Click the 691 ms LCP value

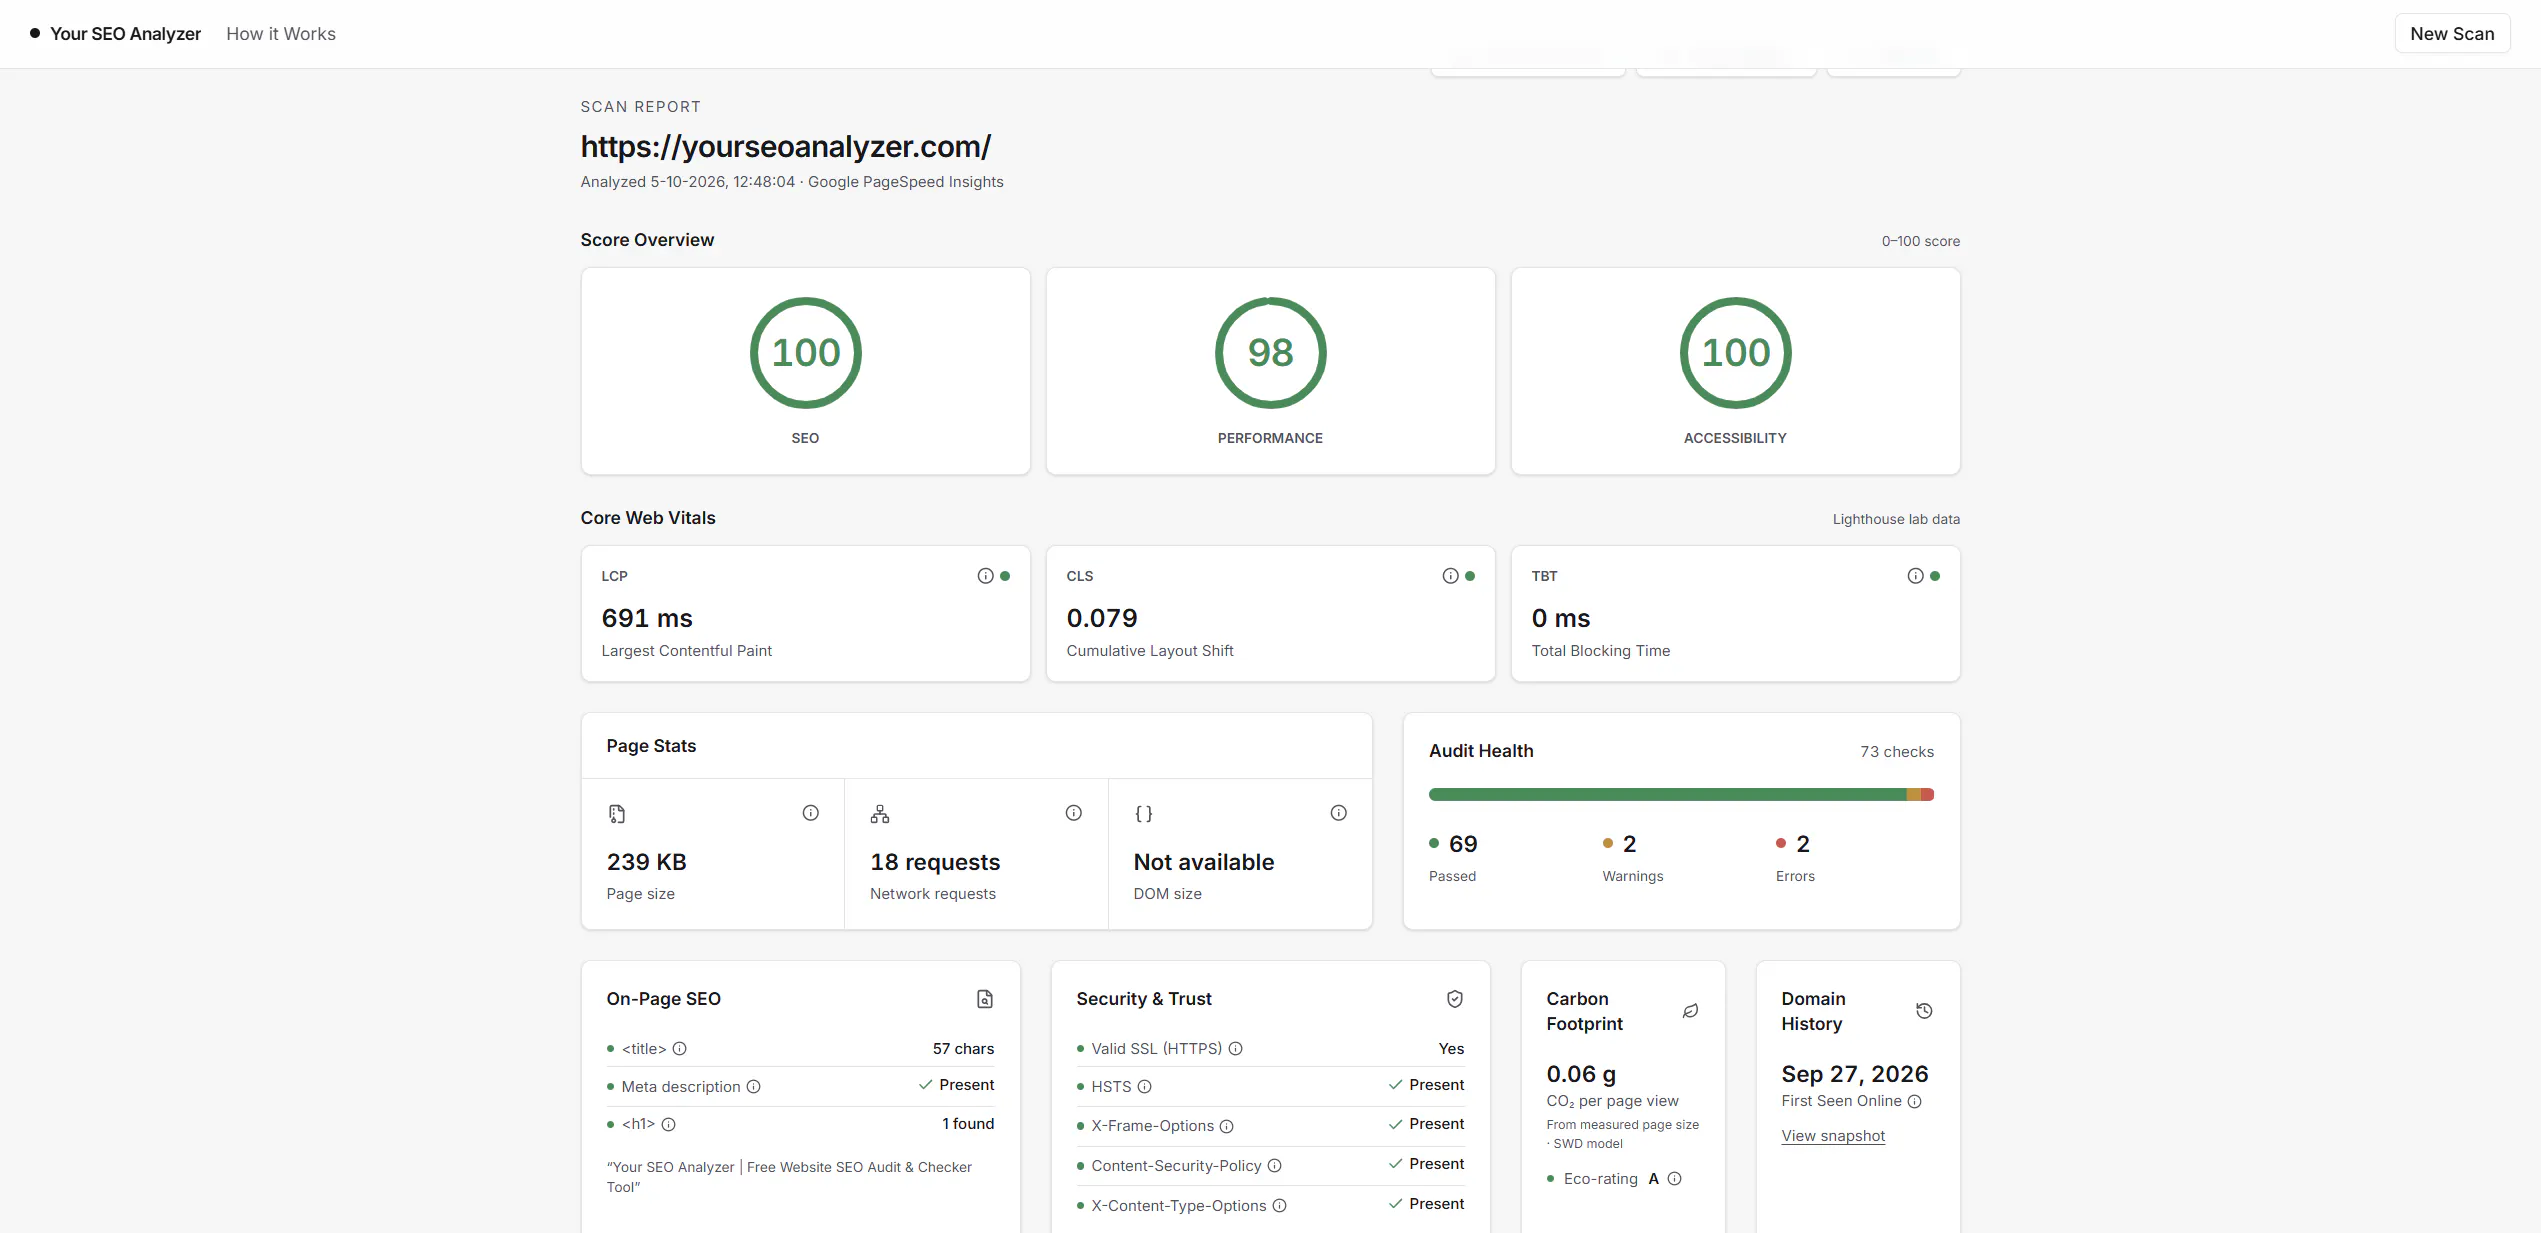[x=647, y=618]
